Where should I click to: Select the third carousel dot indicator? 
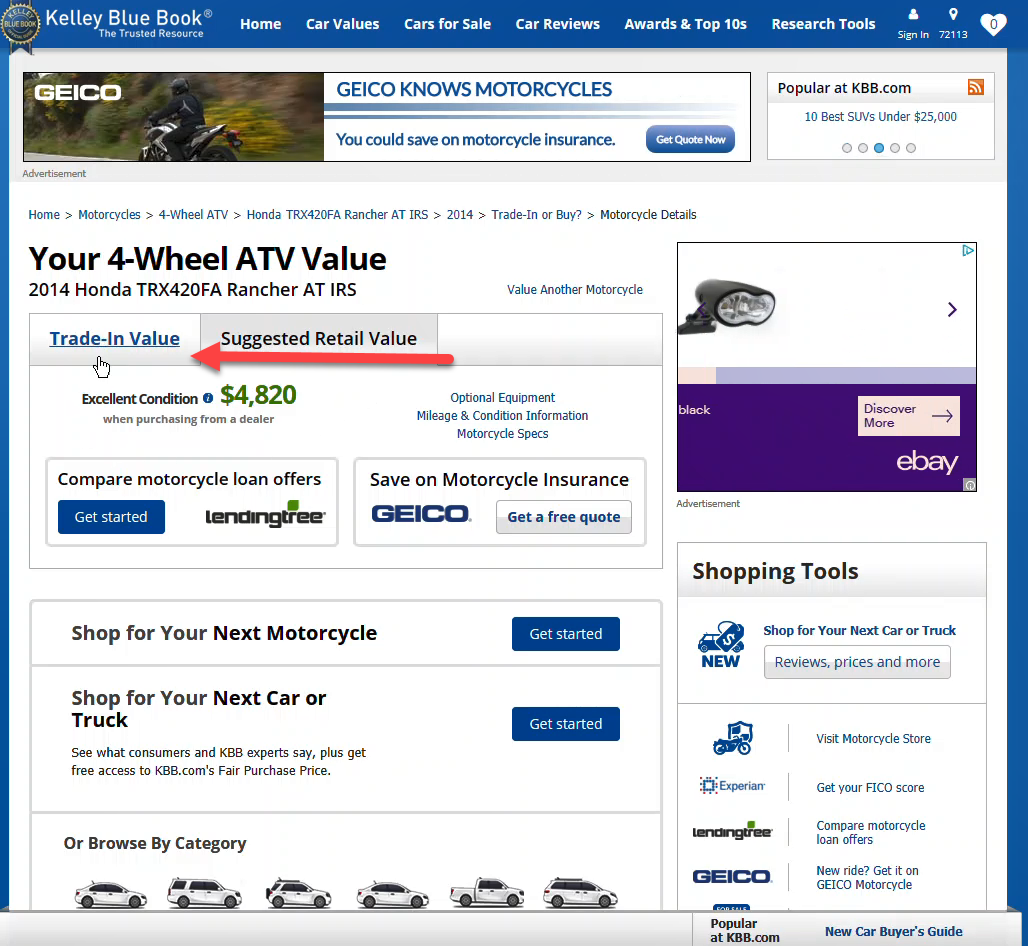pyautogui.click(x=879, y=148)
